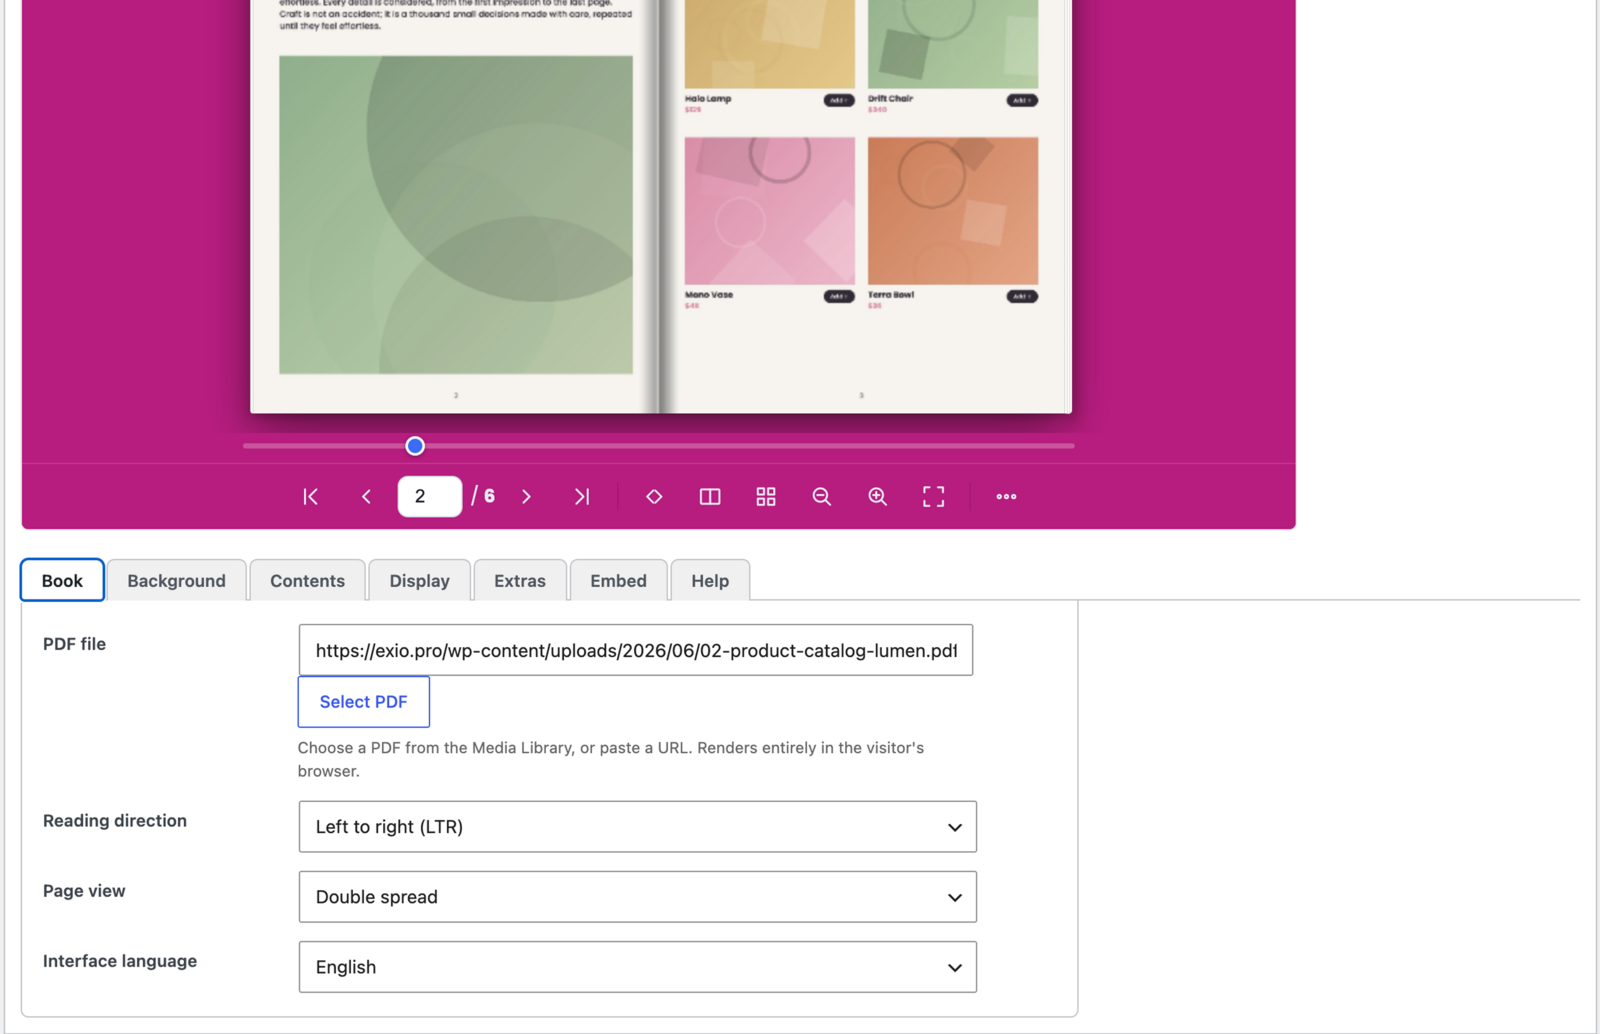
Task: Open the Help tab
Action: pos(710,580)
